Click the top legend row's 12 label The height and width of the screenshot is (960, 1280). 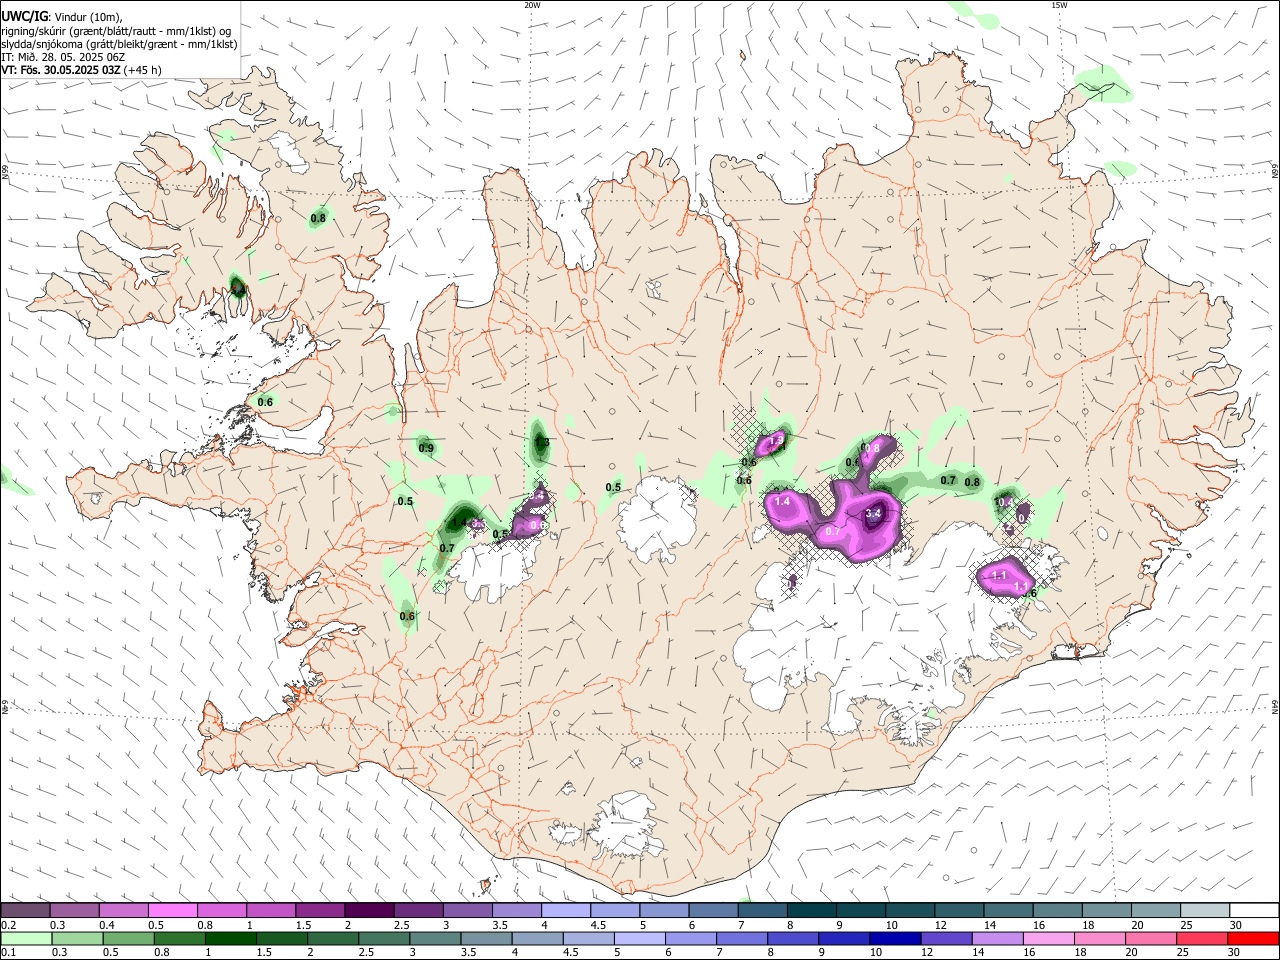click(940, 925)
